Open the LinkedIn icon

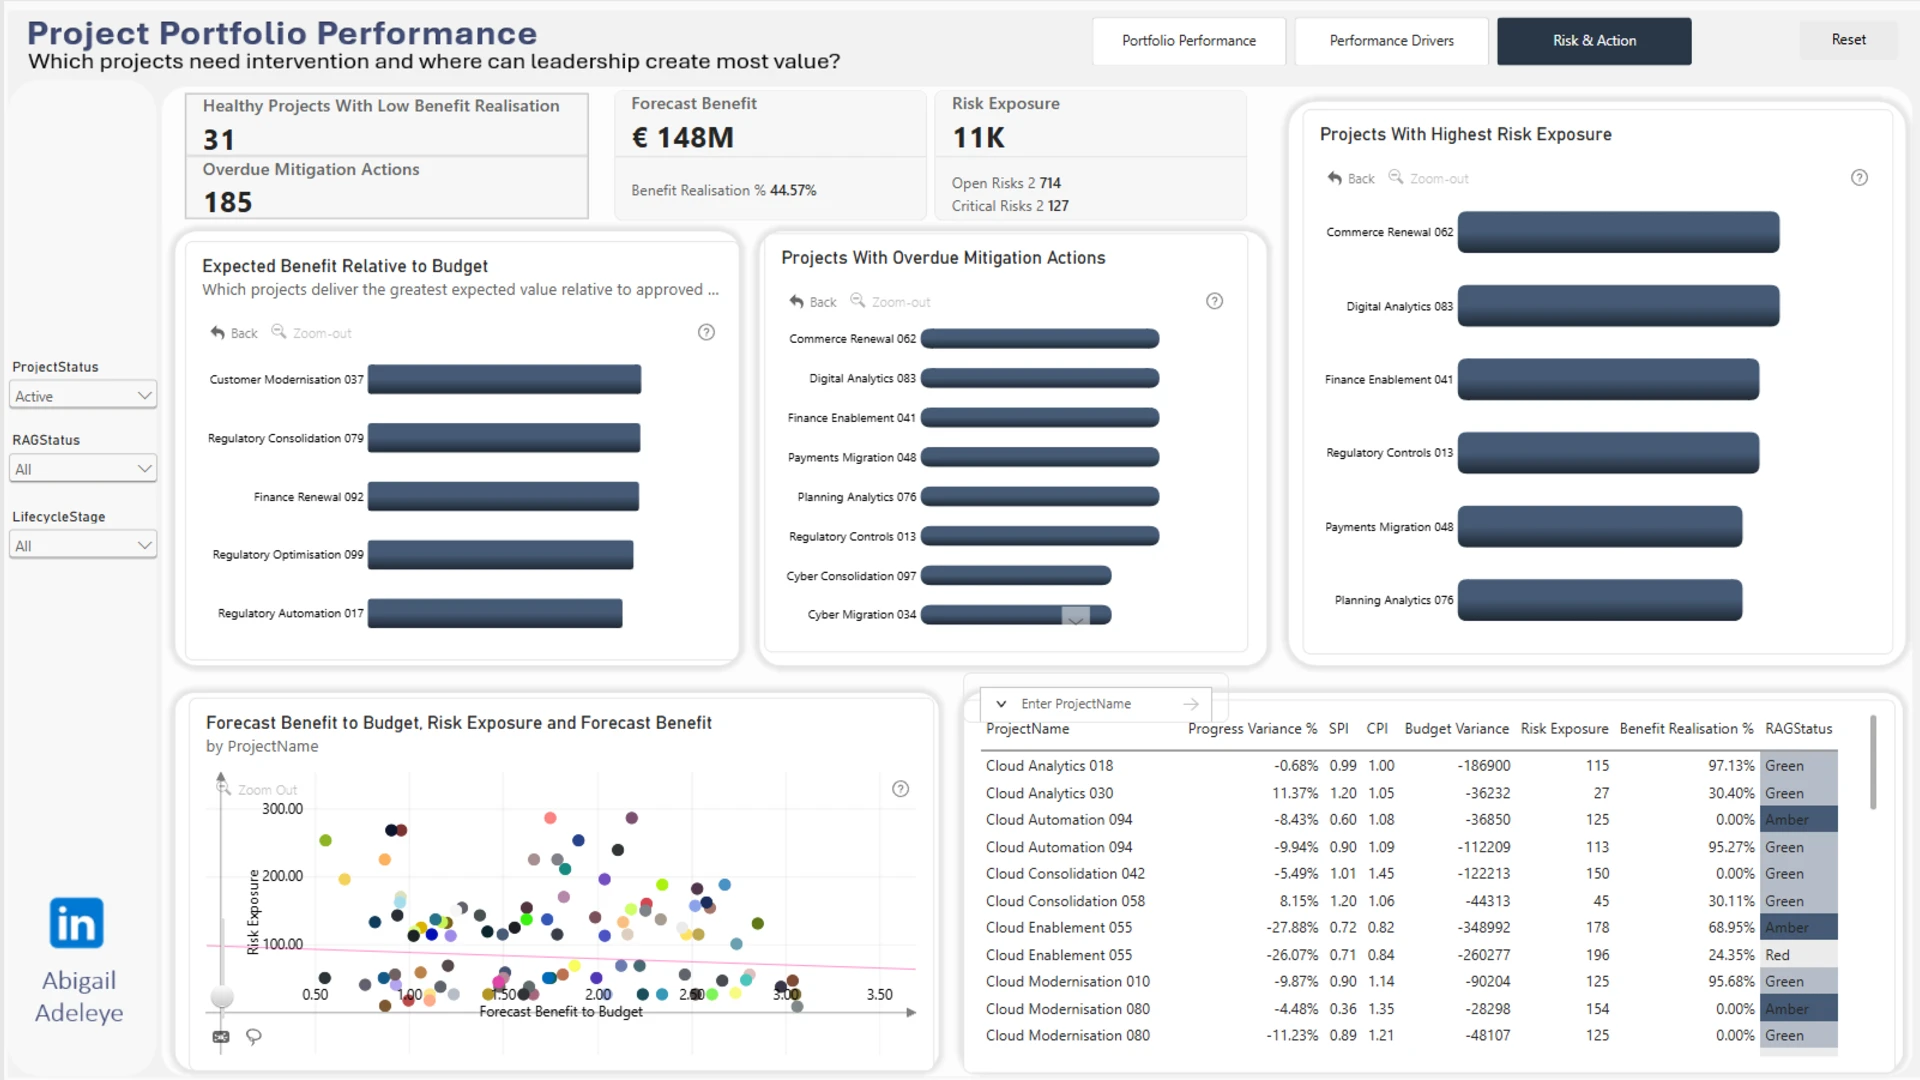(76, 922)
